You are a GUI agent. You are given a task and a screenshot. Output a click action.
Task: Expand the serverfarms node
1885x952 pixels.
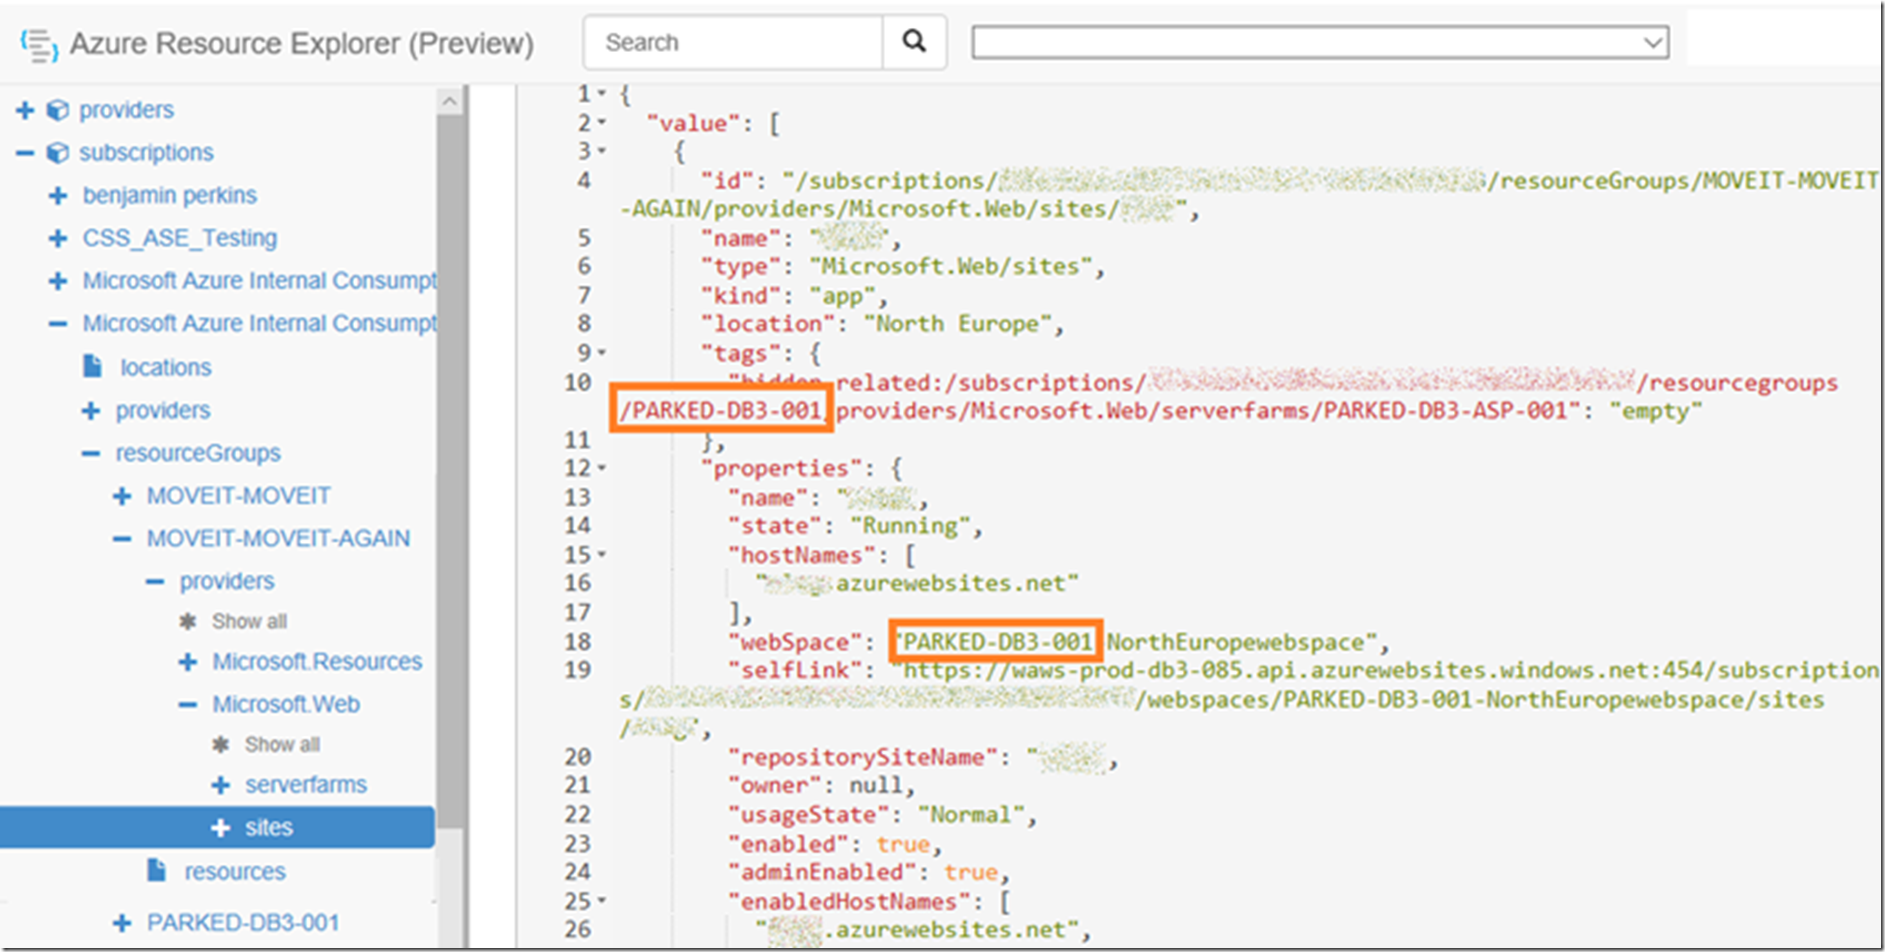tap(220, 785)
